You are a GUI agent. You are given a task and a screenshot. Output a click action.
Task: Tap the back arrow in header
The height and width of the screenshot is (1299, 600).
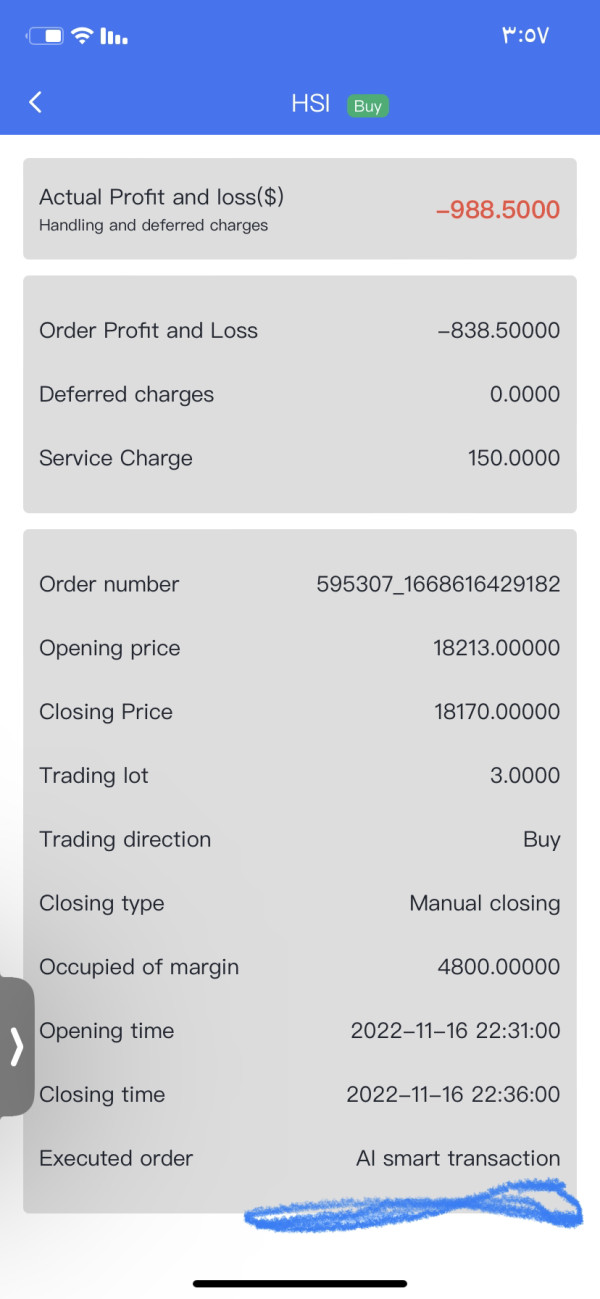36,102
